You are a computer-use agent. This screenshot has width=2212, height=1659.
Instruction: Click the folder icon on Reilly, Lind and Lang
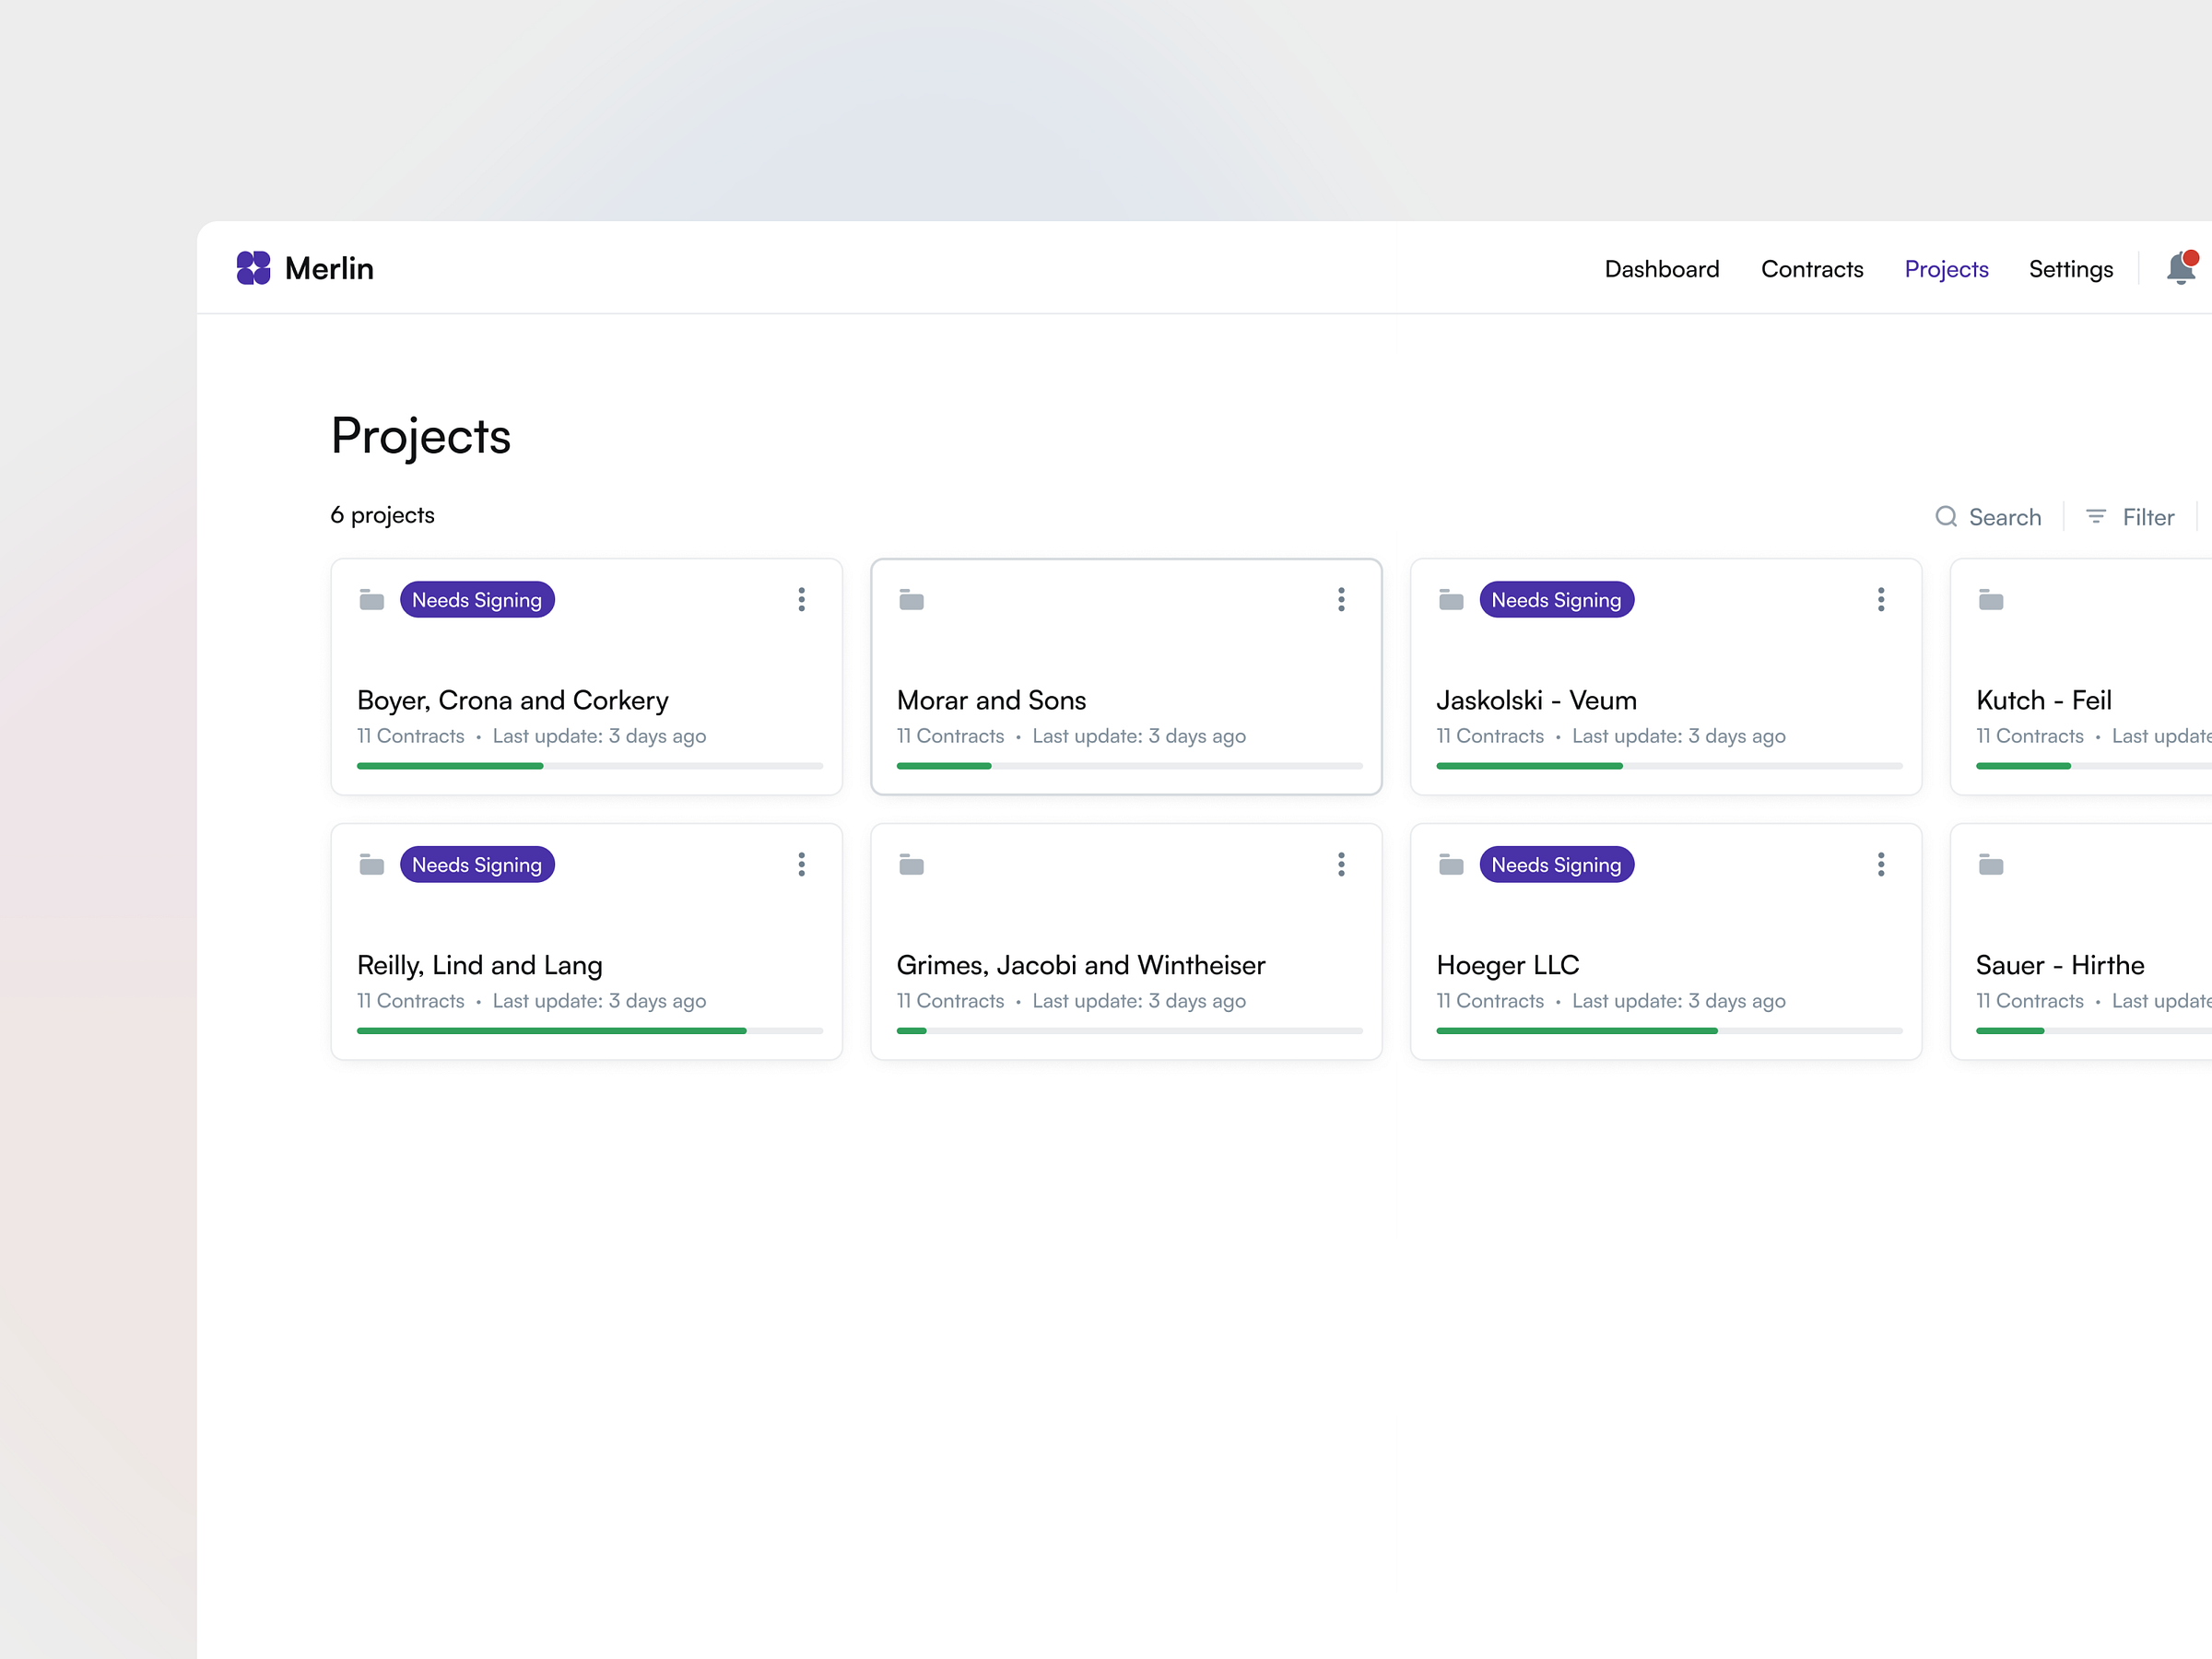(371, 864)
